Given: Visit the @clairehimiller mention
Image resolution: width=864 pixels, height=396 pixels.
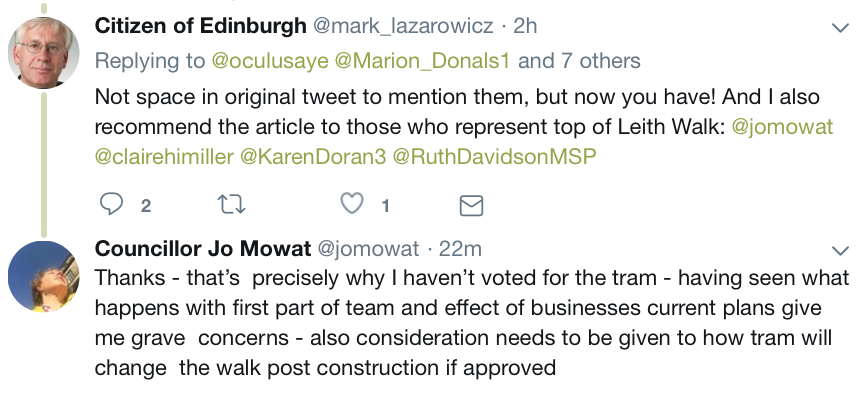Looking at the screenshot, I should [164, 157].
